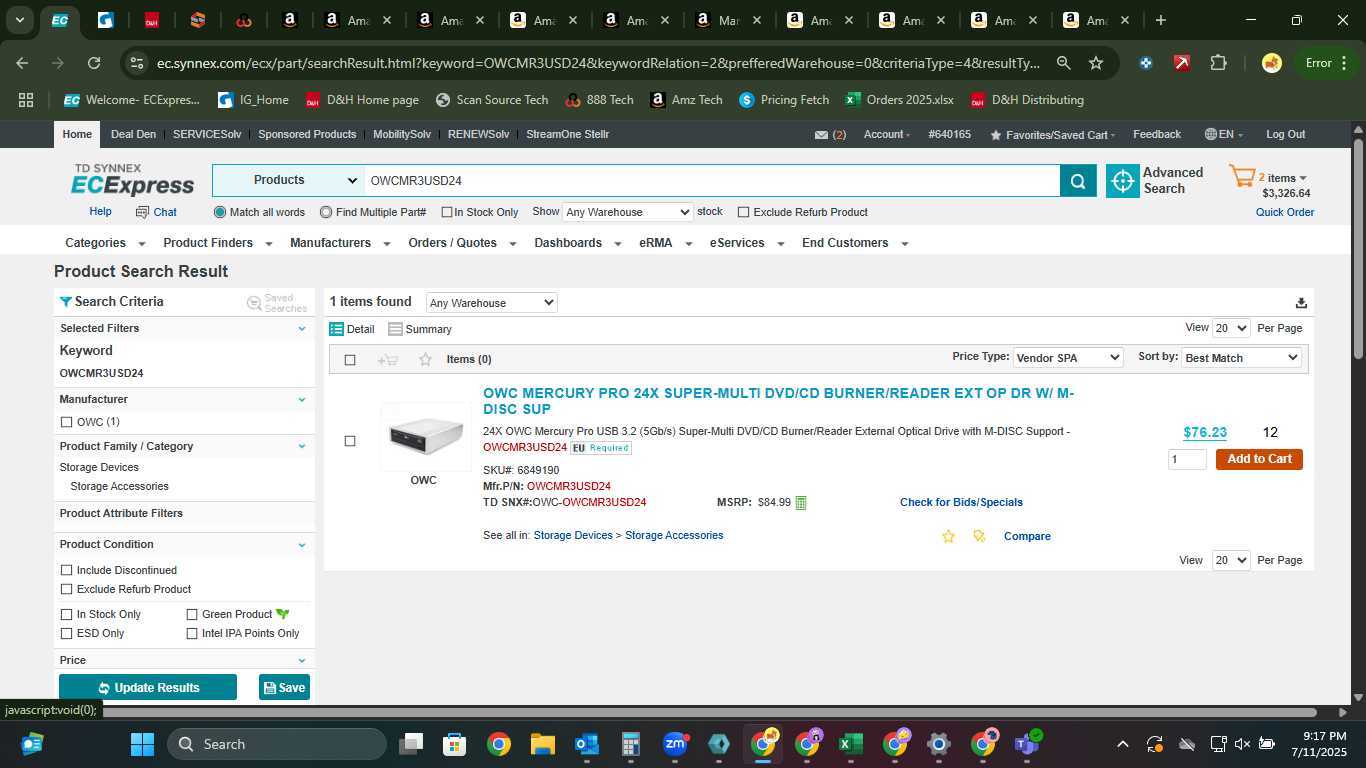Click the Add to Cart button
Image resolution: width=1366 pixels, height=768 pixels.
point(1259,459)
